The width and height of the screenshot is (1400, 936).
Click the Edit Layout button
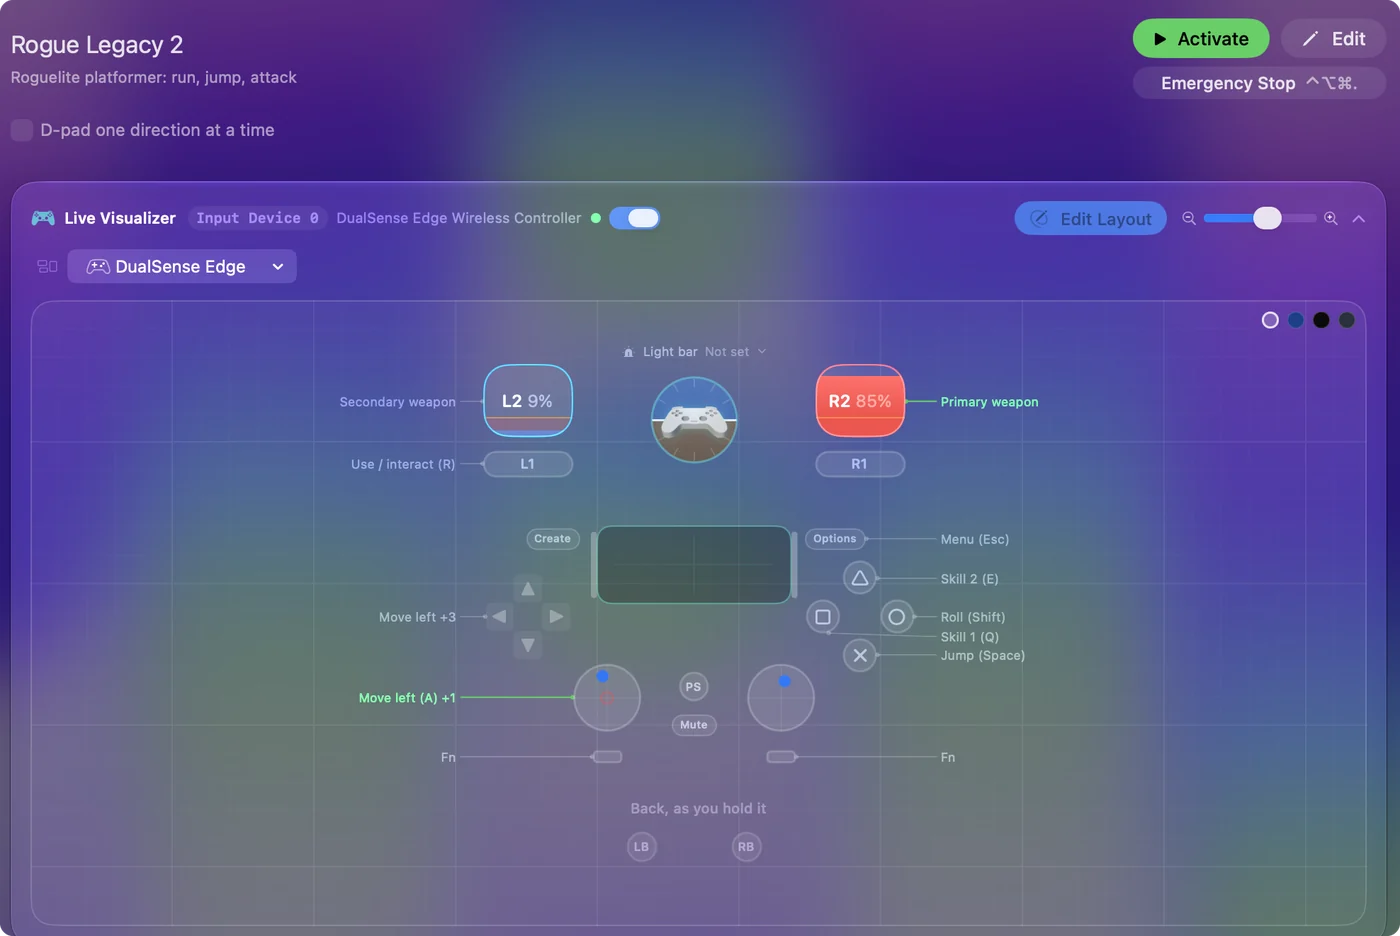click(1091, 219)
